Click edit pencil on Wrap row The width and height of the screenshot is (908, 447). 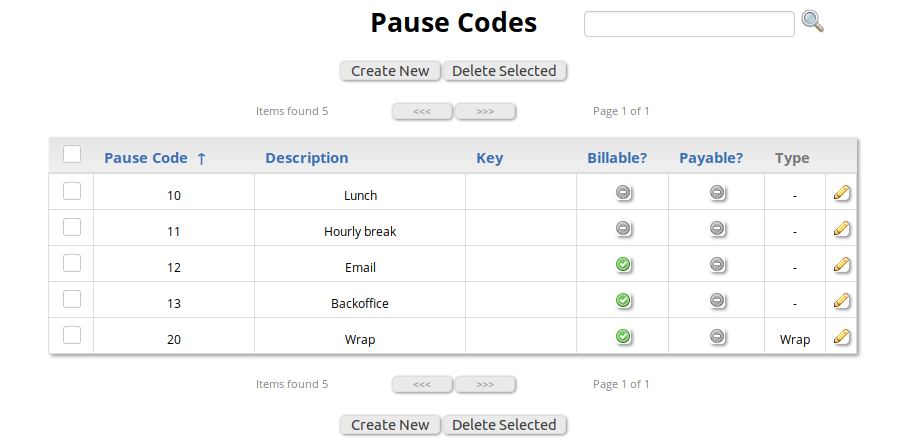pyautogui.click(x=842, y=337)
